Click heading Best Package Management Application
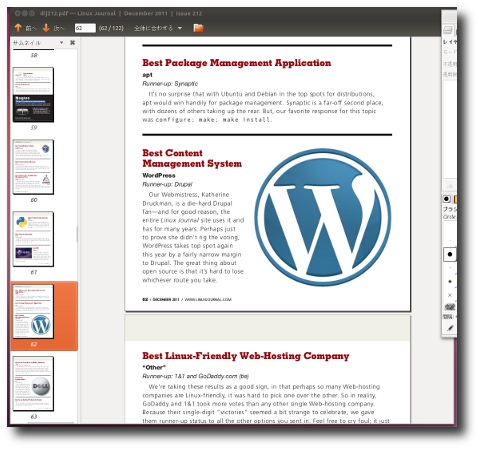This screenshot has width=480, height=450. (x=237, y=63)
